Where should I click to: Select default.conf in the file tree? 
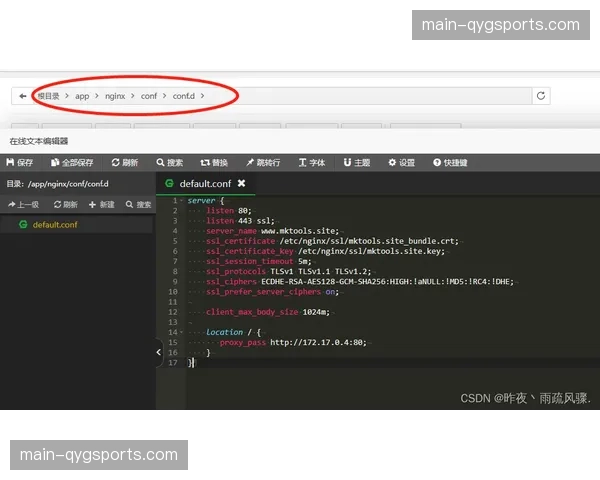[54, 225]
